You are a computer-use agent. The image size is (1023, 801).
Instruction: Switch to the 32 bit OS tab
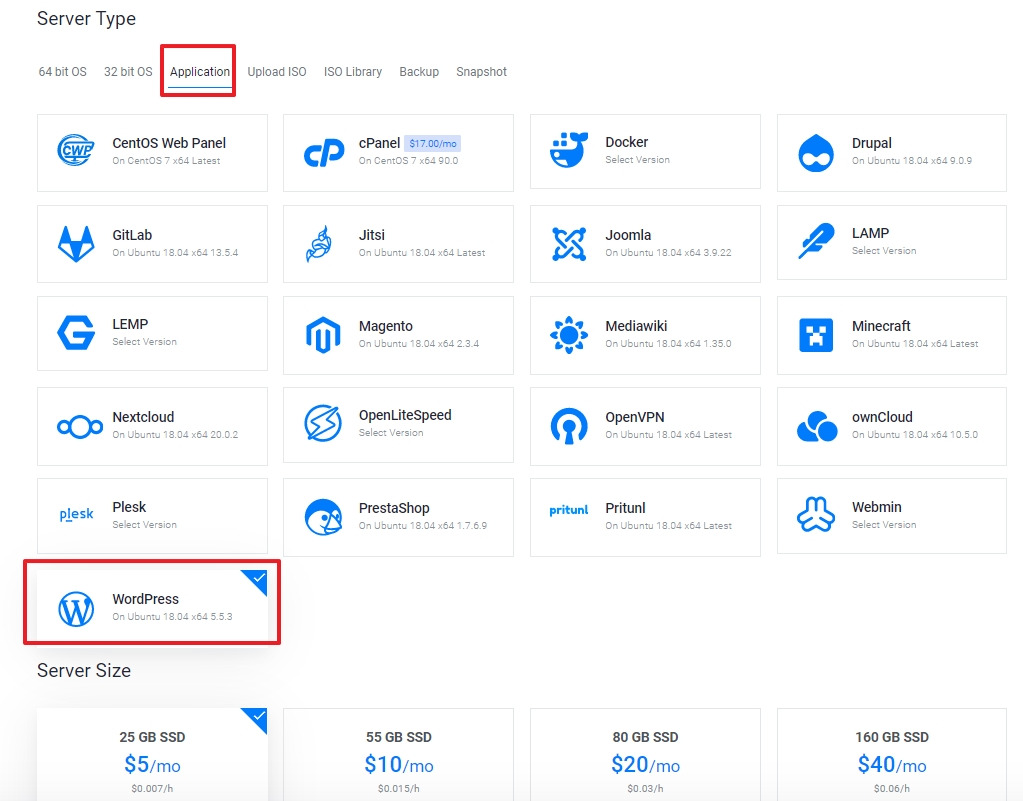pos(128,72)
